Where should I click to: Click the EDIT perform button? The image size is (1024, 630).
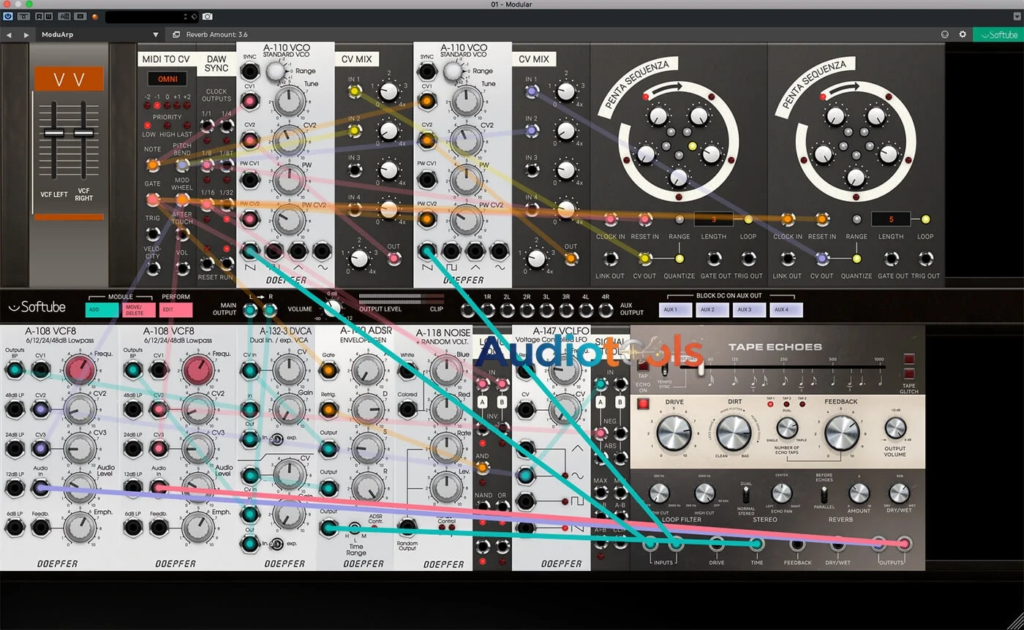176,309
